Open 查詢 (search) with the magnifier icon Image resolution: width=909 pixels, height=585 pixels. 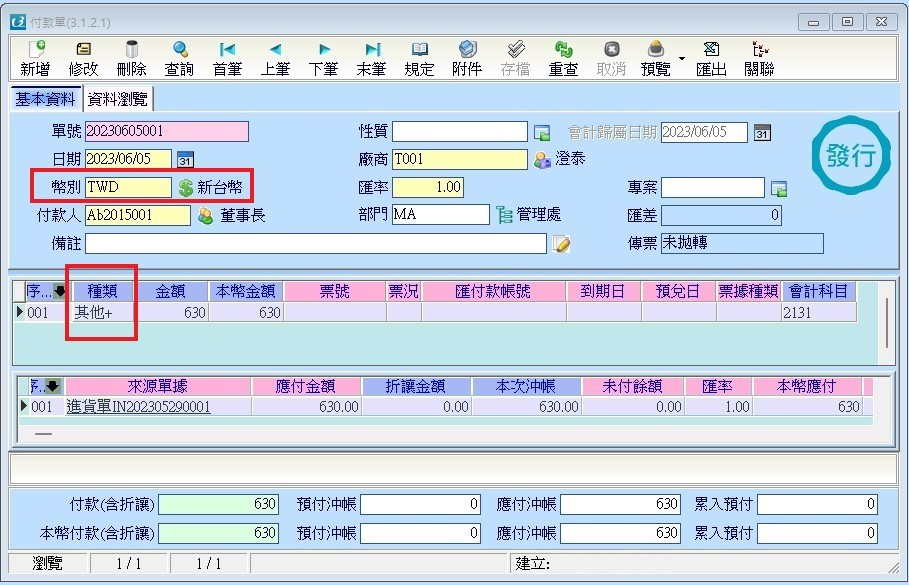coord(179,59)
